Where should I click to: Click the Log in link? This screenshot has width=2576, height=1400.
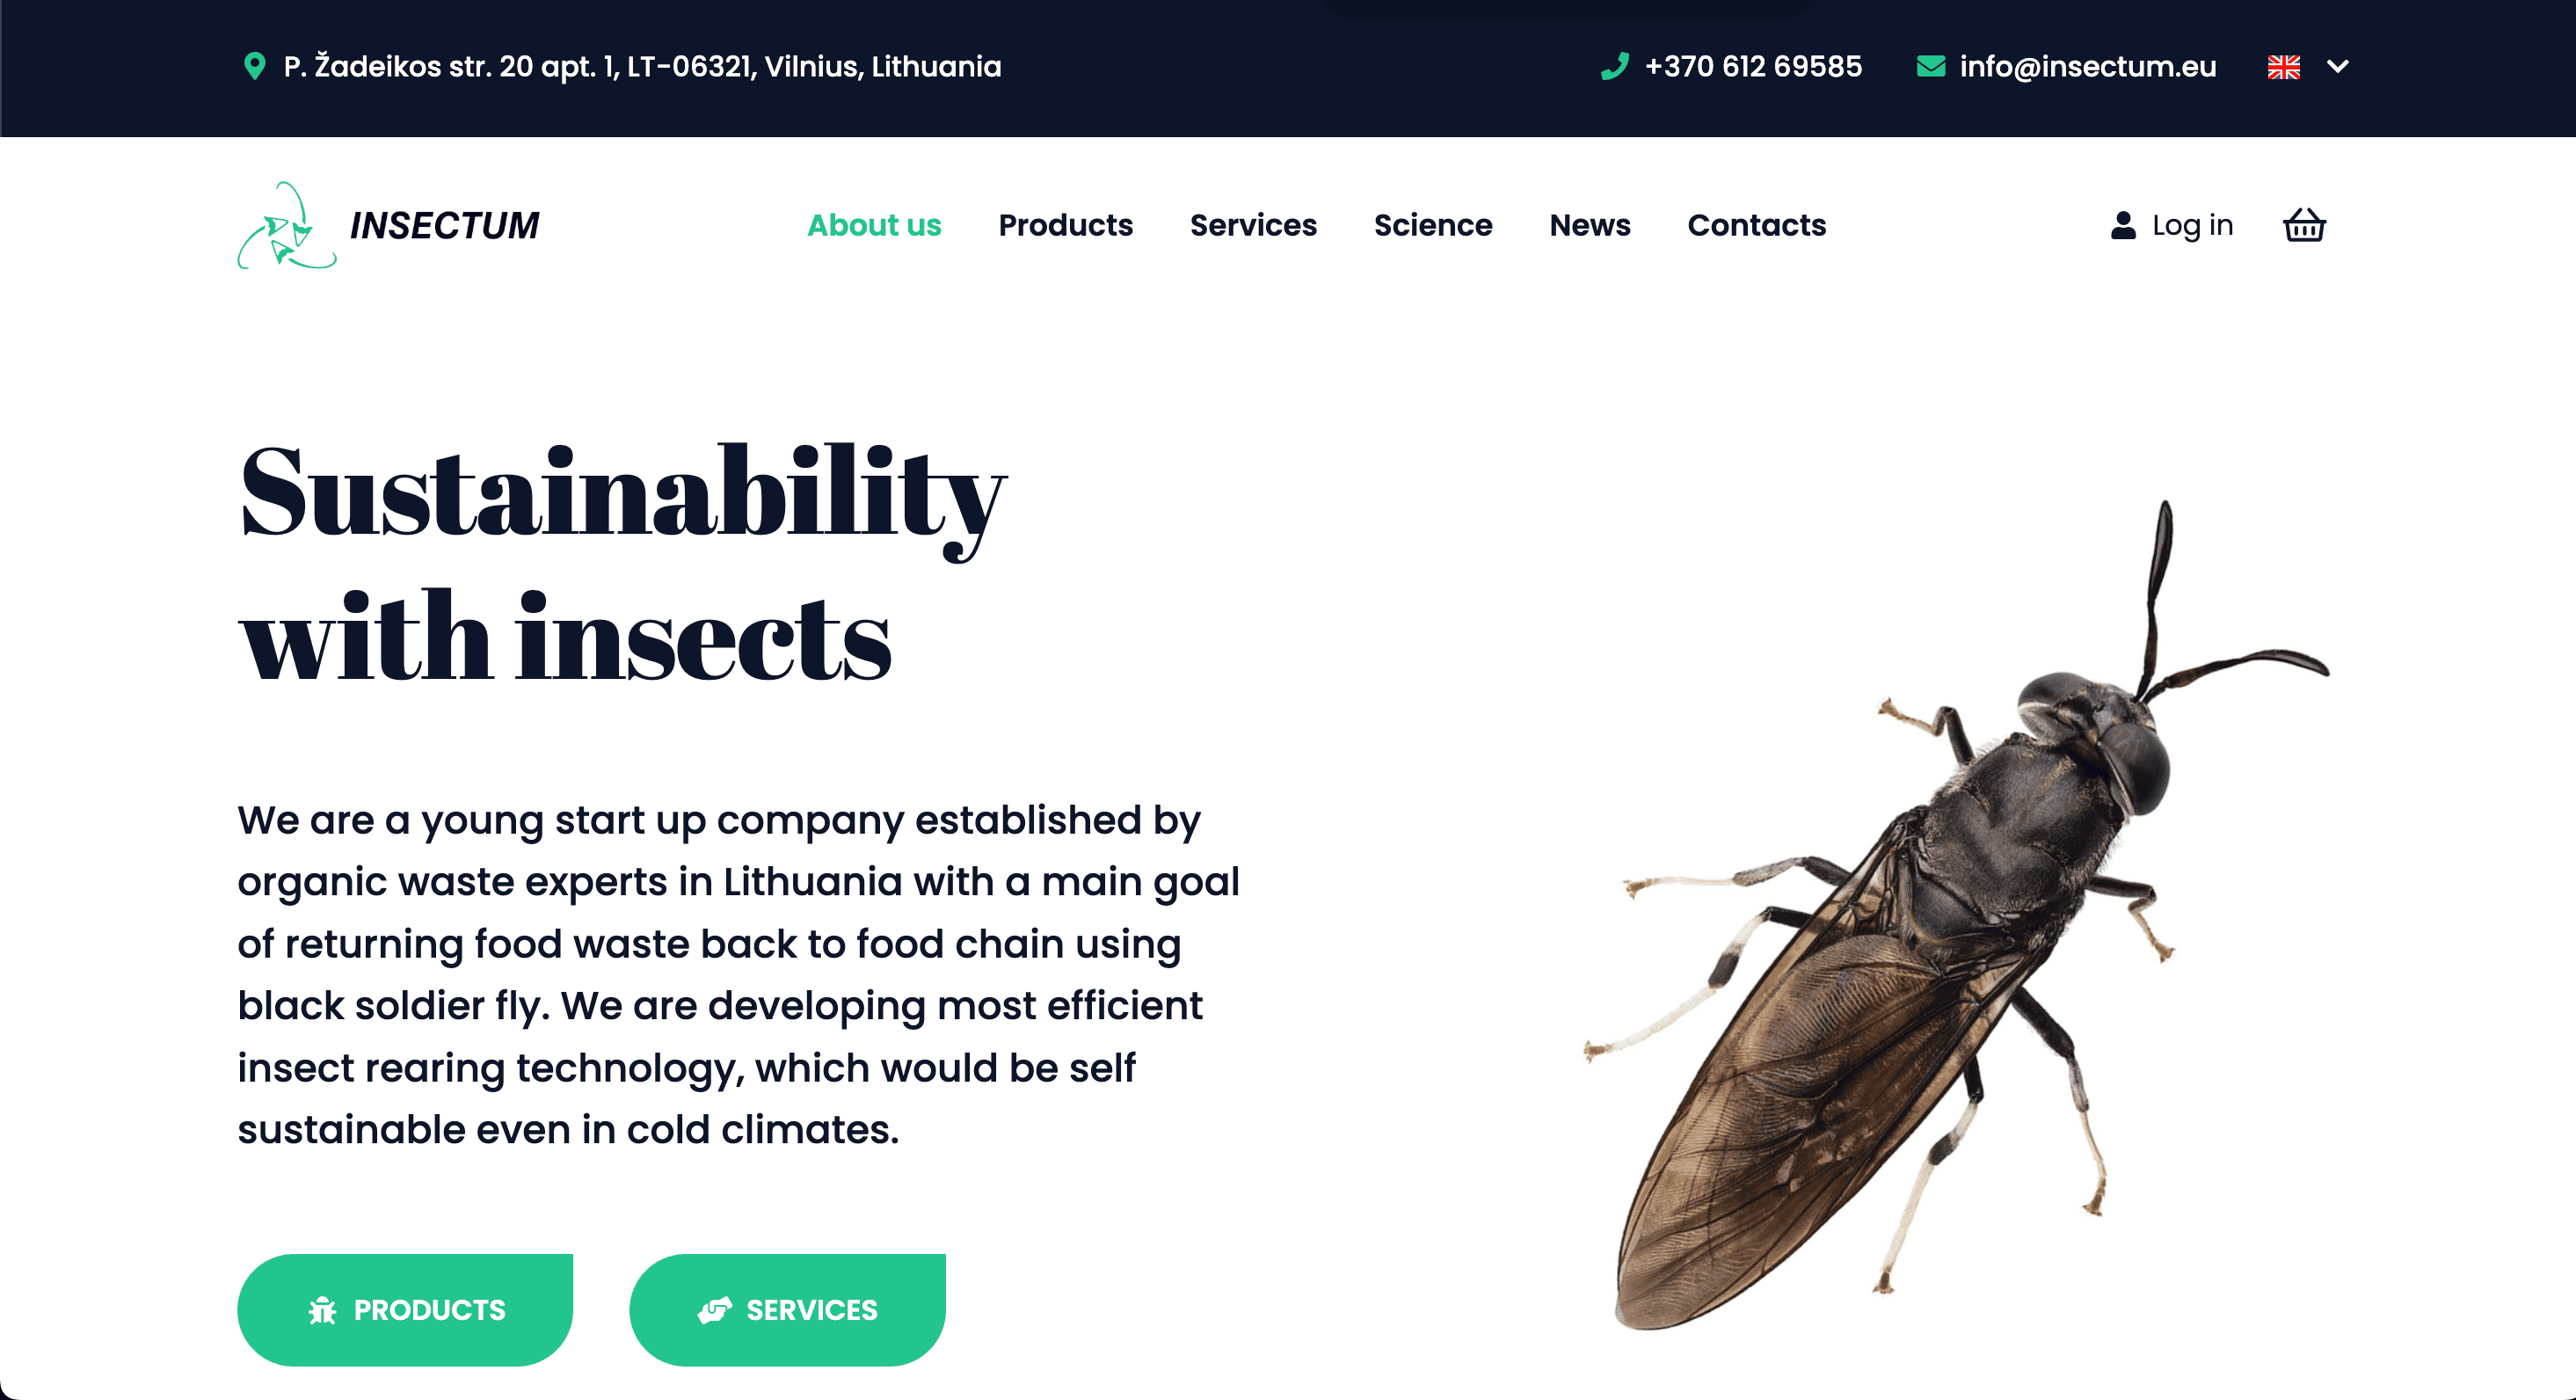coord(2193,225)
